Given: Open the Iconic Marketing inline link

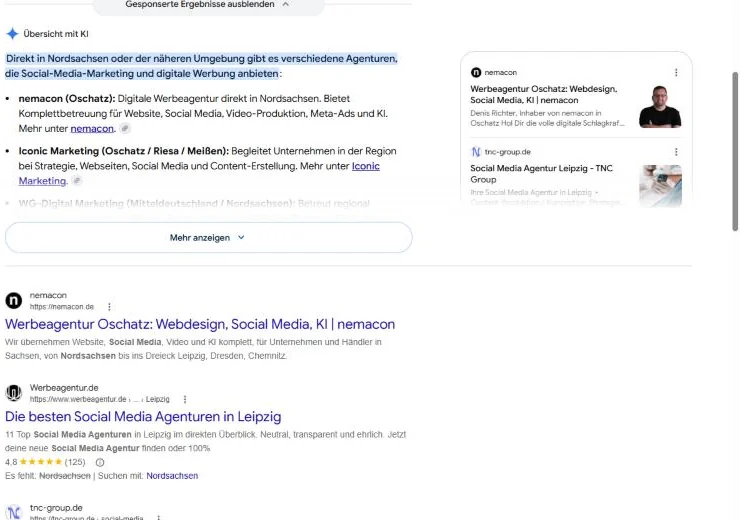Looking at the screenshot, I should [366, 166].
